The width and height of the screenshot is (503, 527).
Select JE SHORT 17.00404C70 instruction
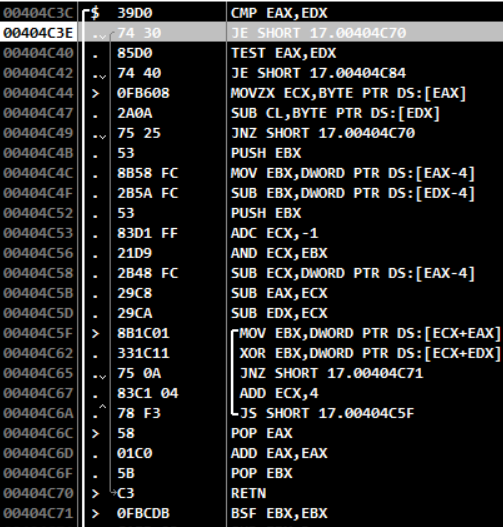319,33
